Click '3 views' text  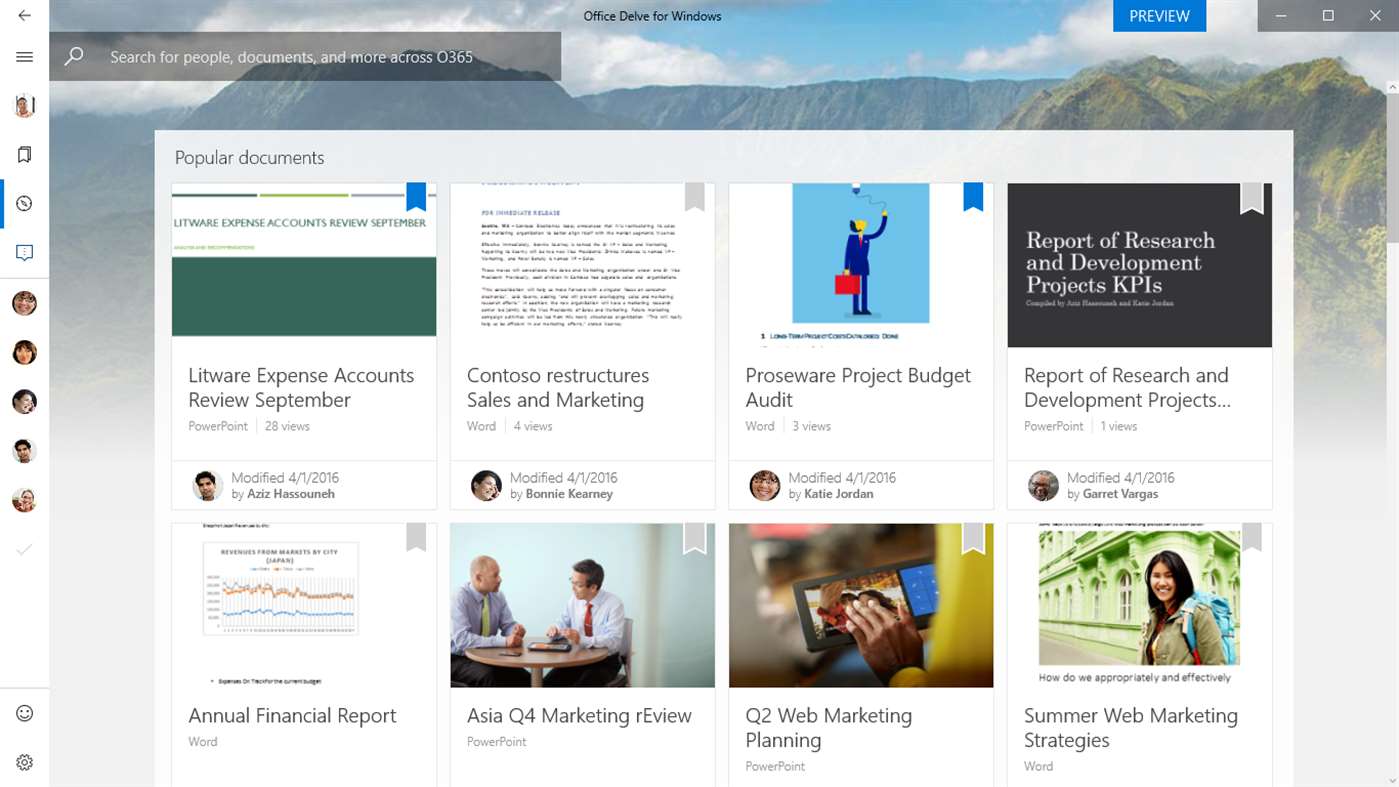coord(811,426)
